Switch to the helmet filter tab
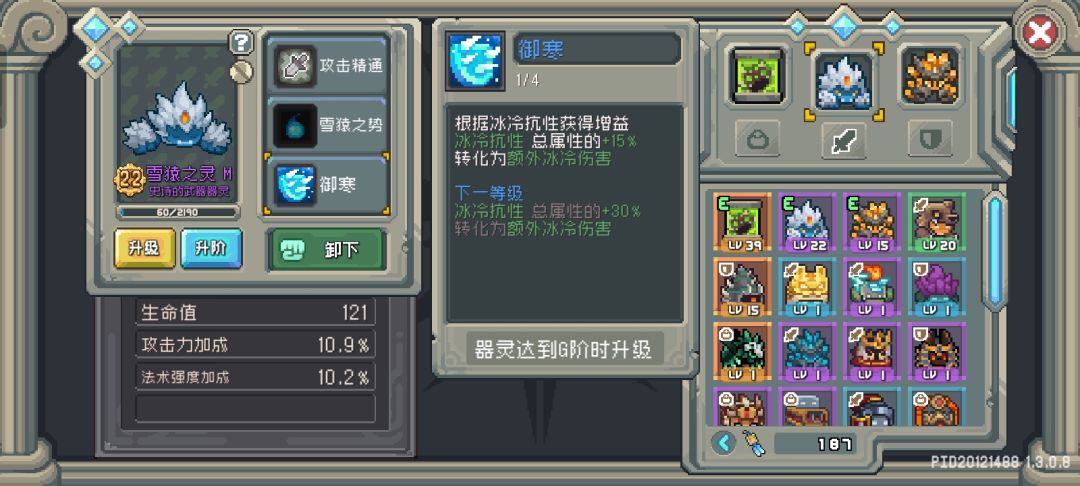Screen dimensions: 1080x486 coord(758,138)
